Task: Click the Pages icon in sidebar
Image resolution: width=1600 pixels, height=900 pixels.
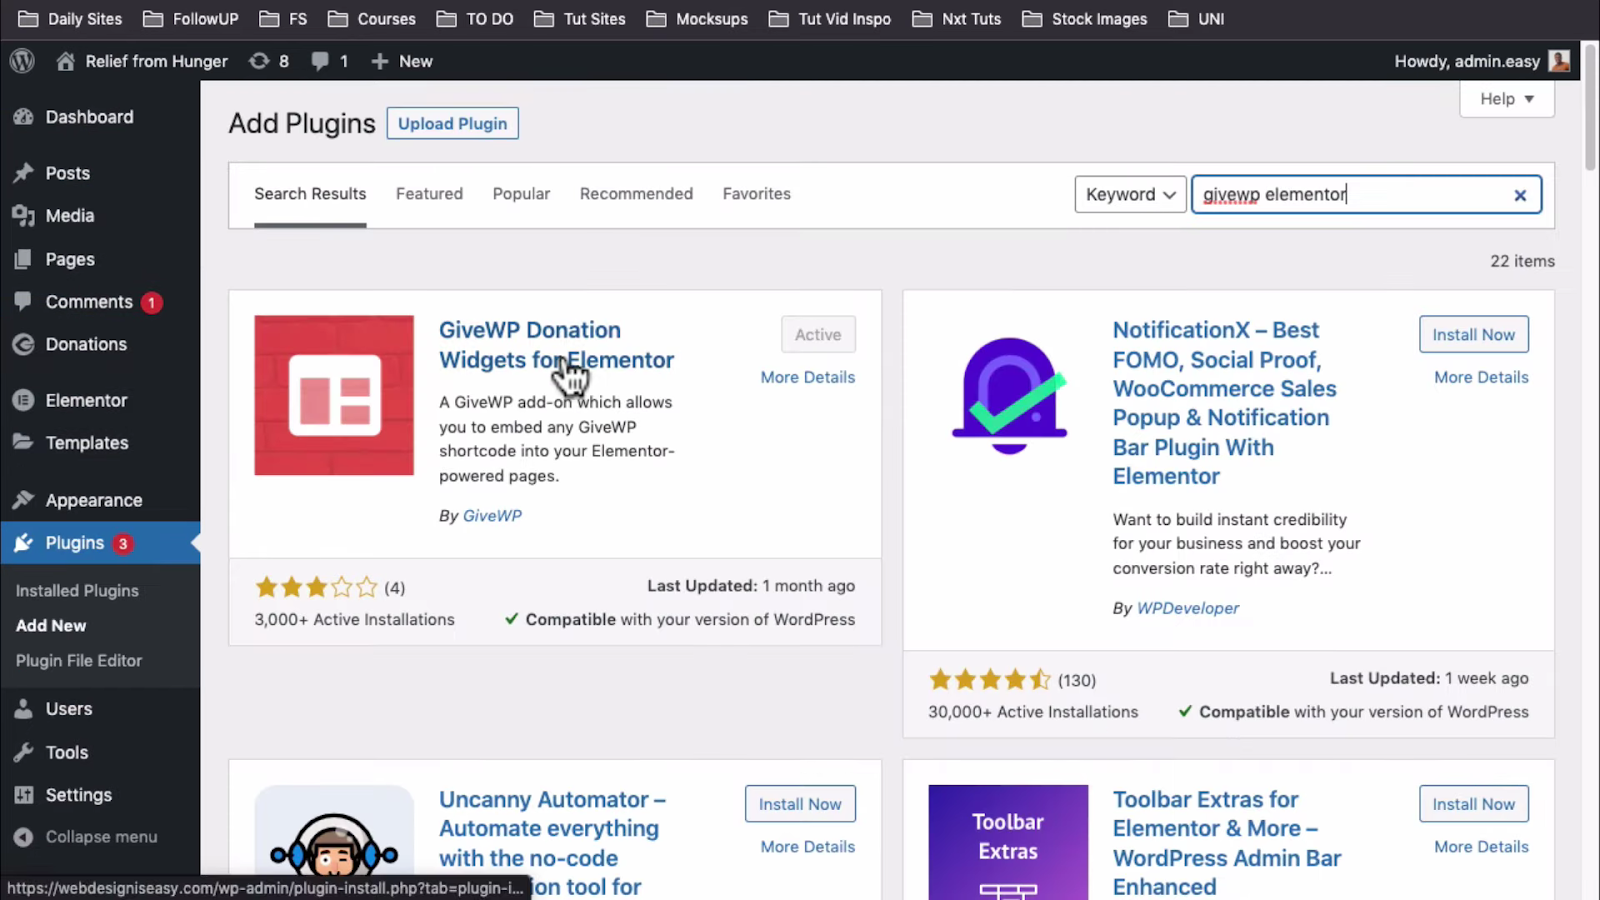Action: pyautogui.click(x=24, y=259)
